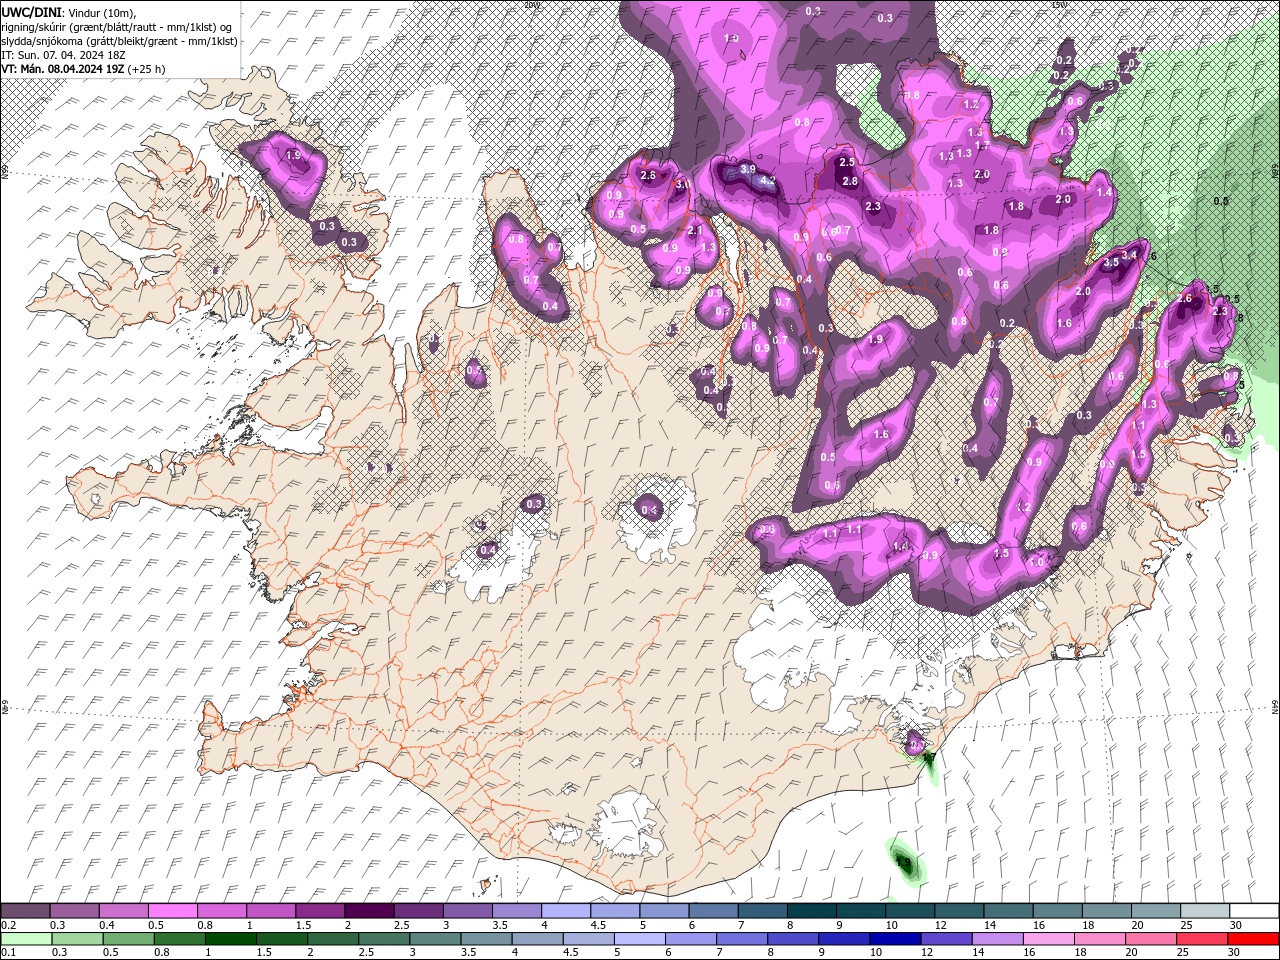Click the green rain cell offshore south of Iceland

906,863
